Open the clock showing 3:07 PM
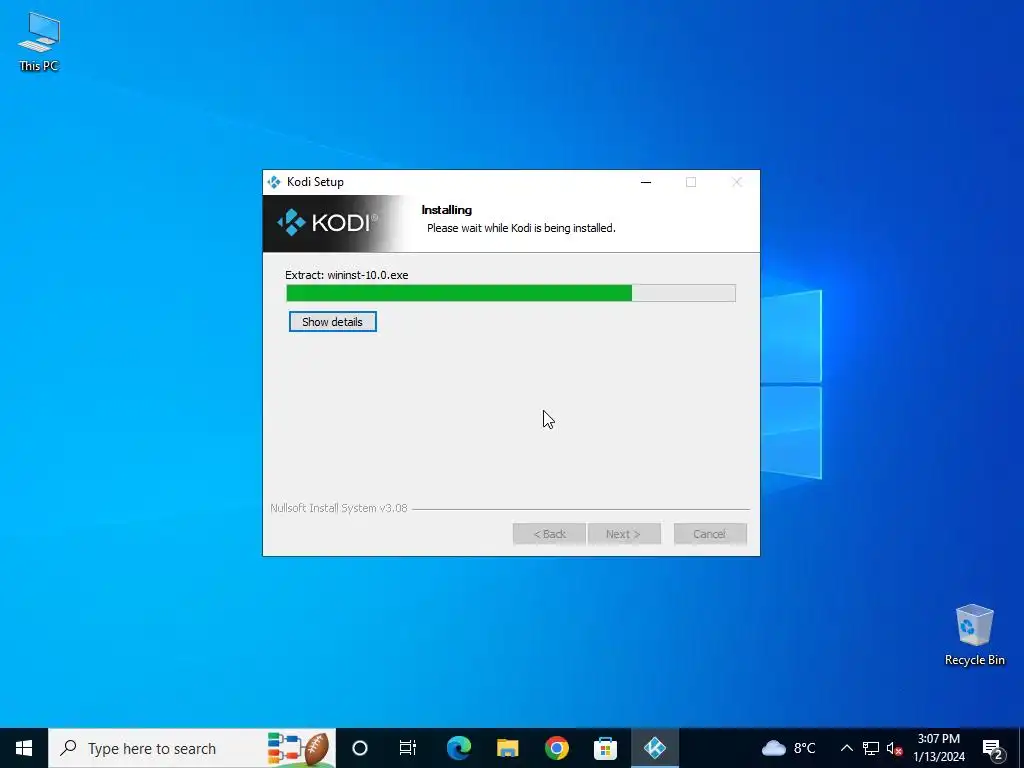 [x=939, y=748]
